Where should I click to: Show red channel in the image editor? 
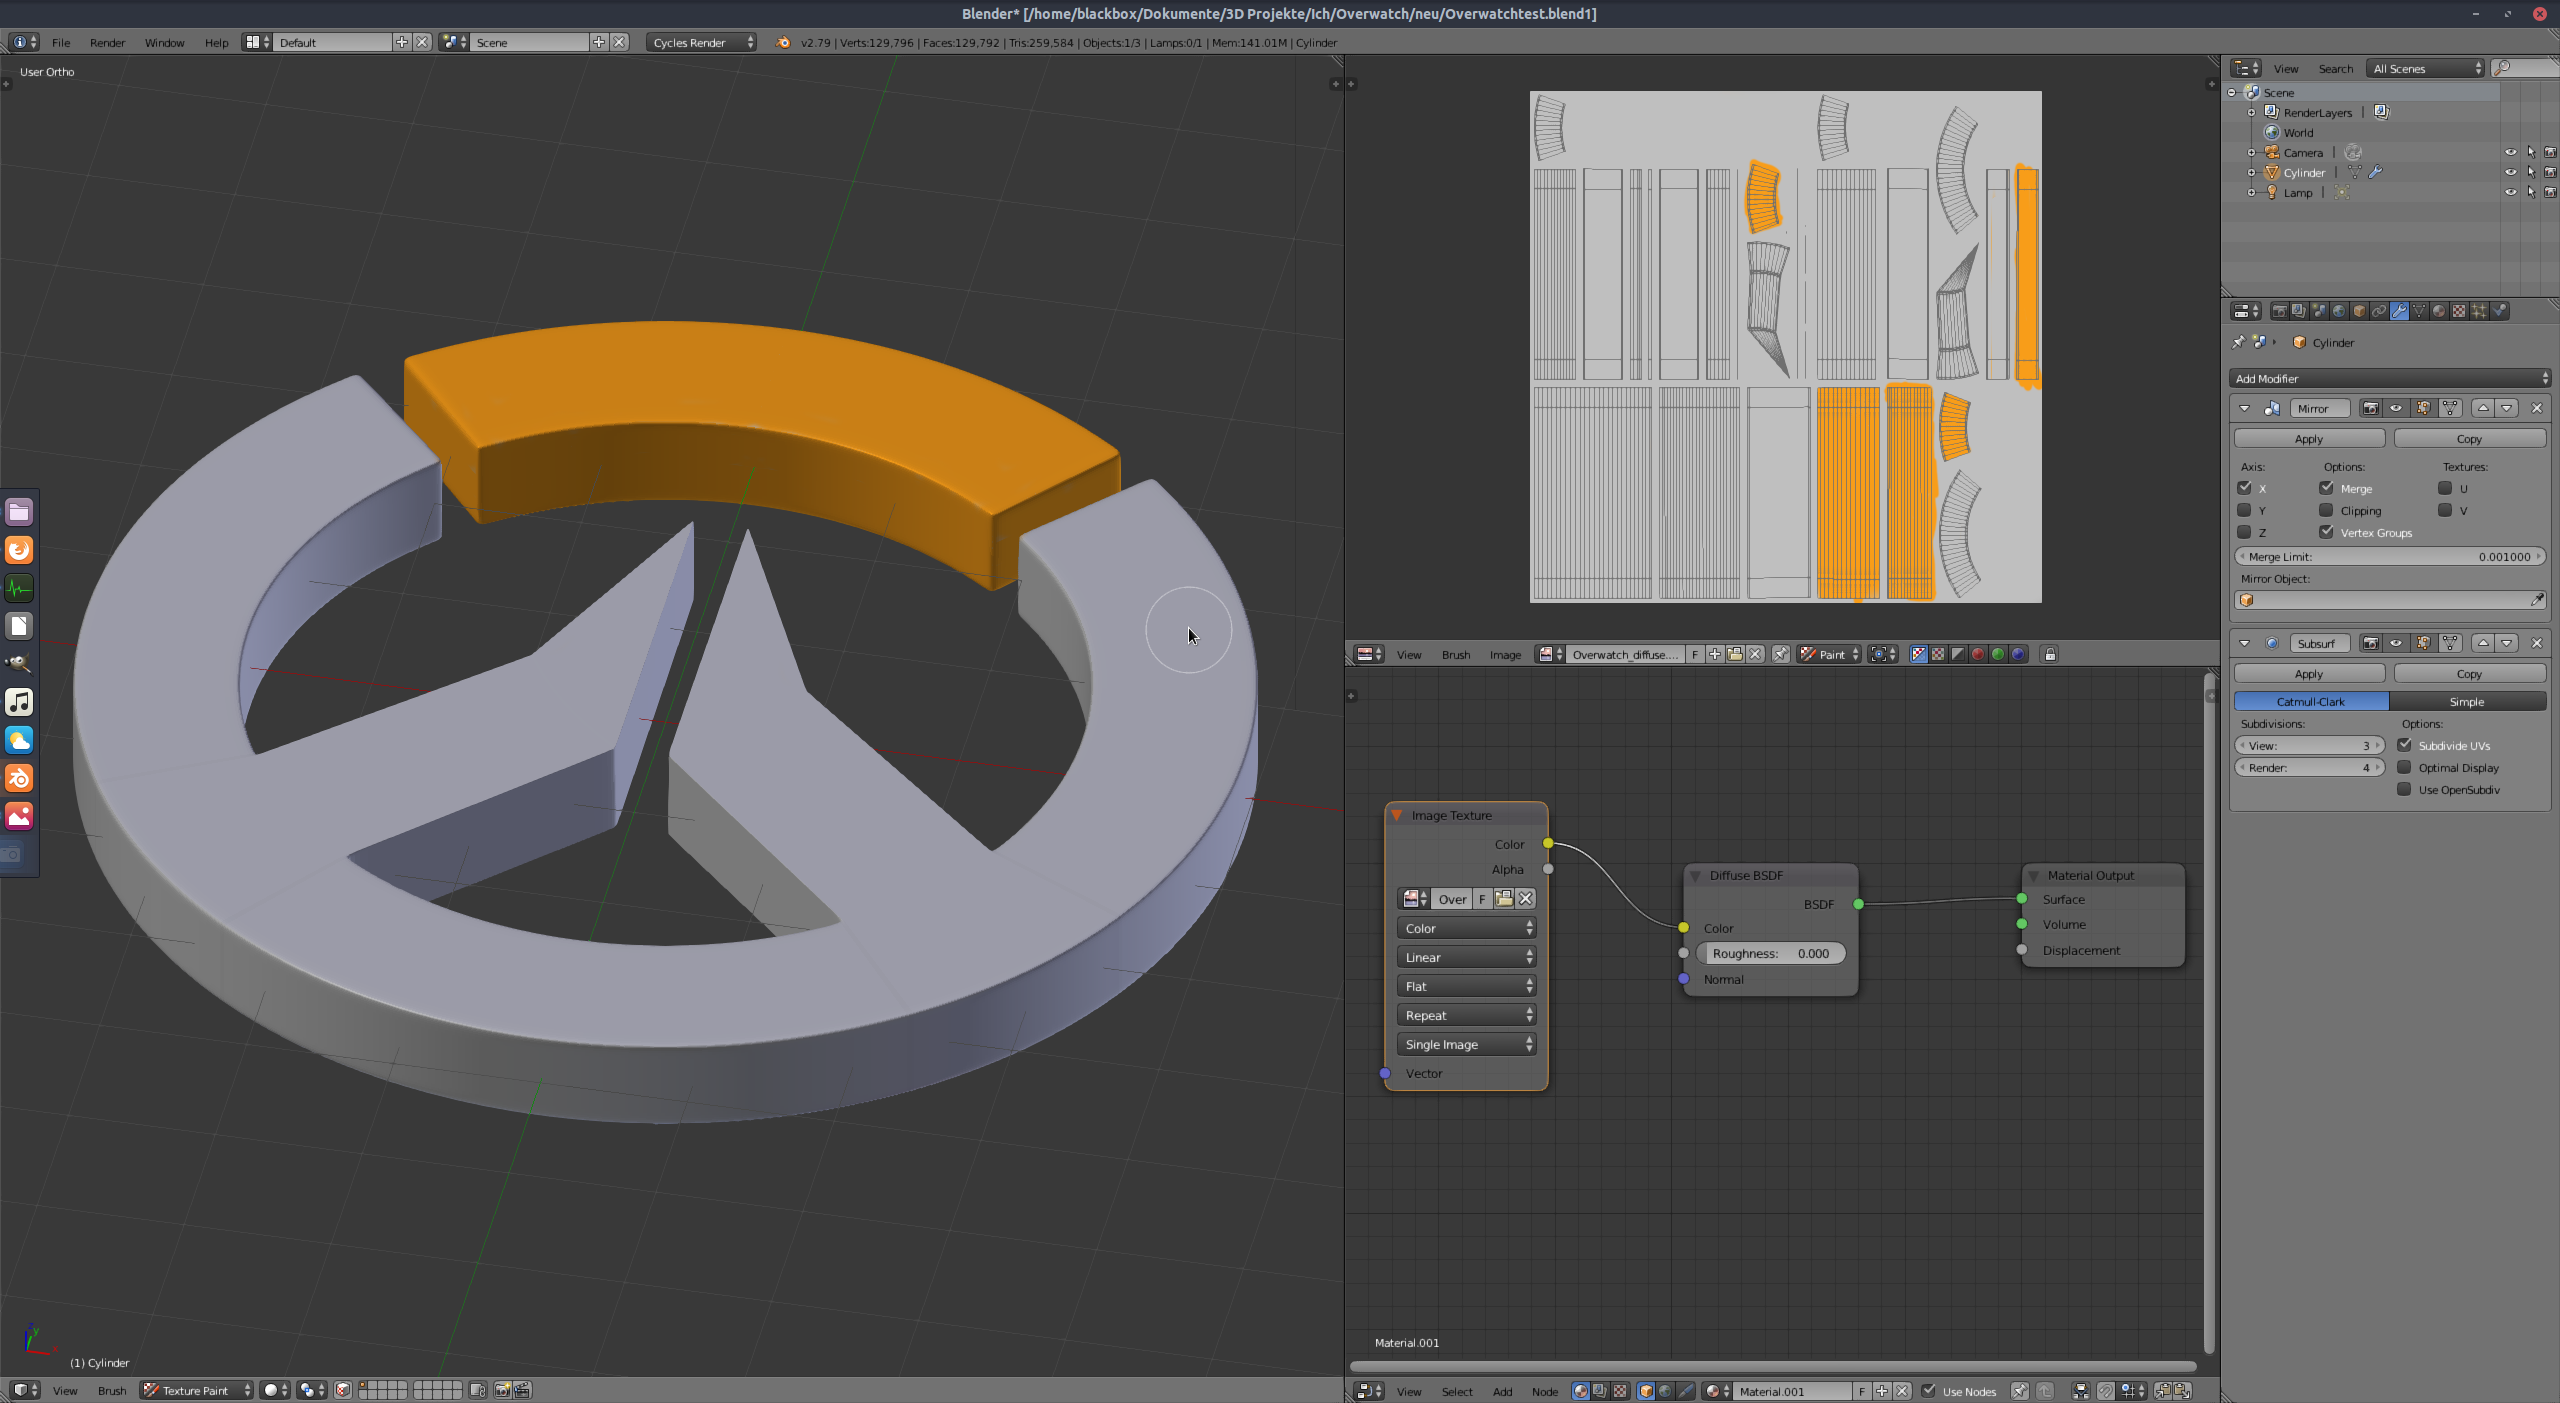tap(1978, 654)
